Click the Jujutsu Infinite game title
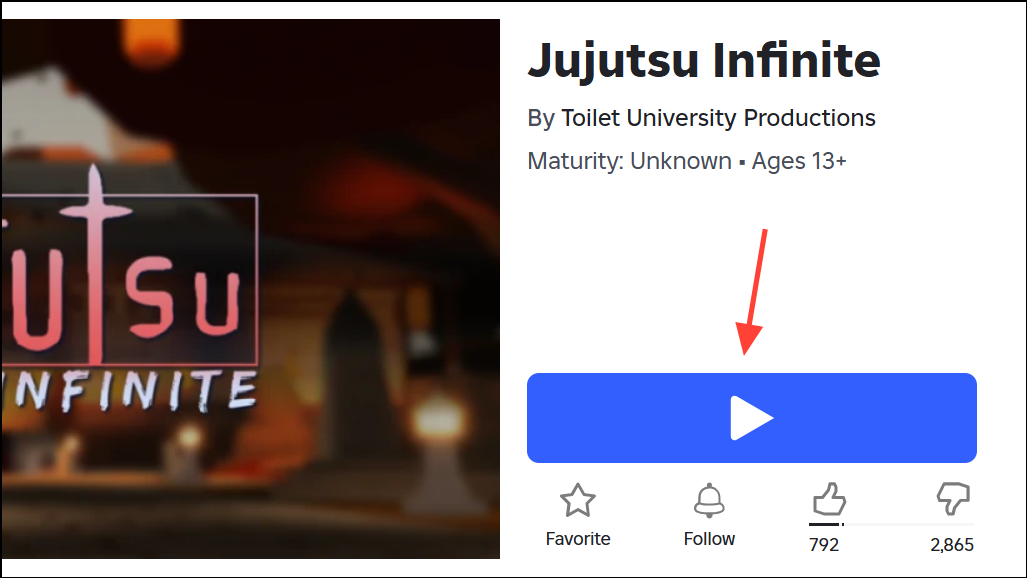The image size is (1027, 578). pyautogui.click(x=703, y=61)
